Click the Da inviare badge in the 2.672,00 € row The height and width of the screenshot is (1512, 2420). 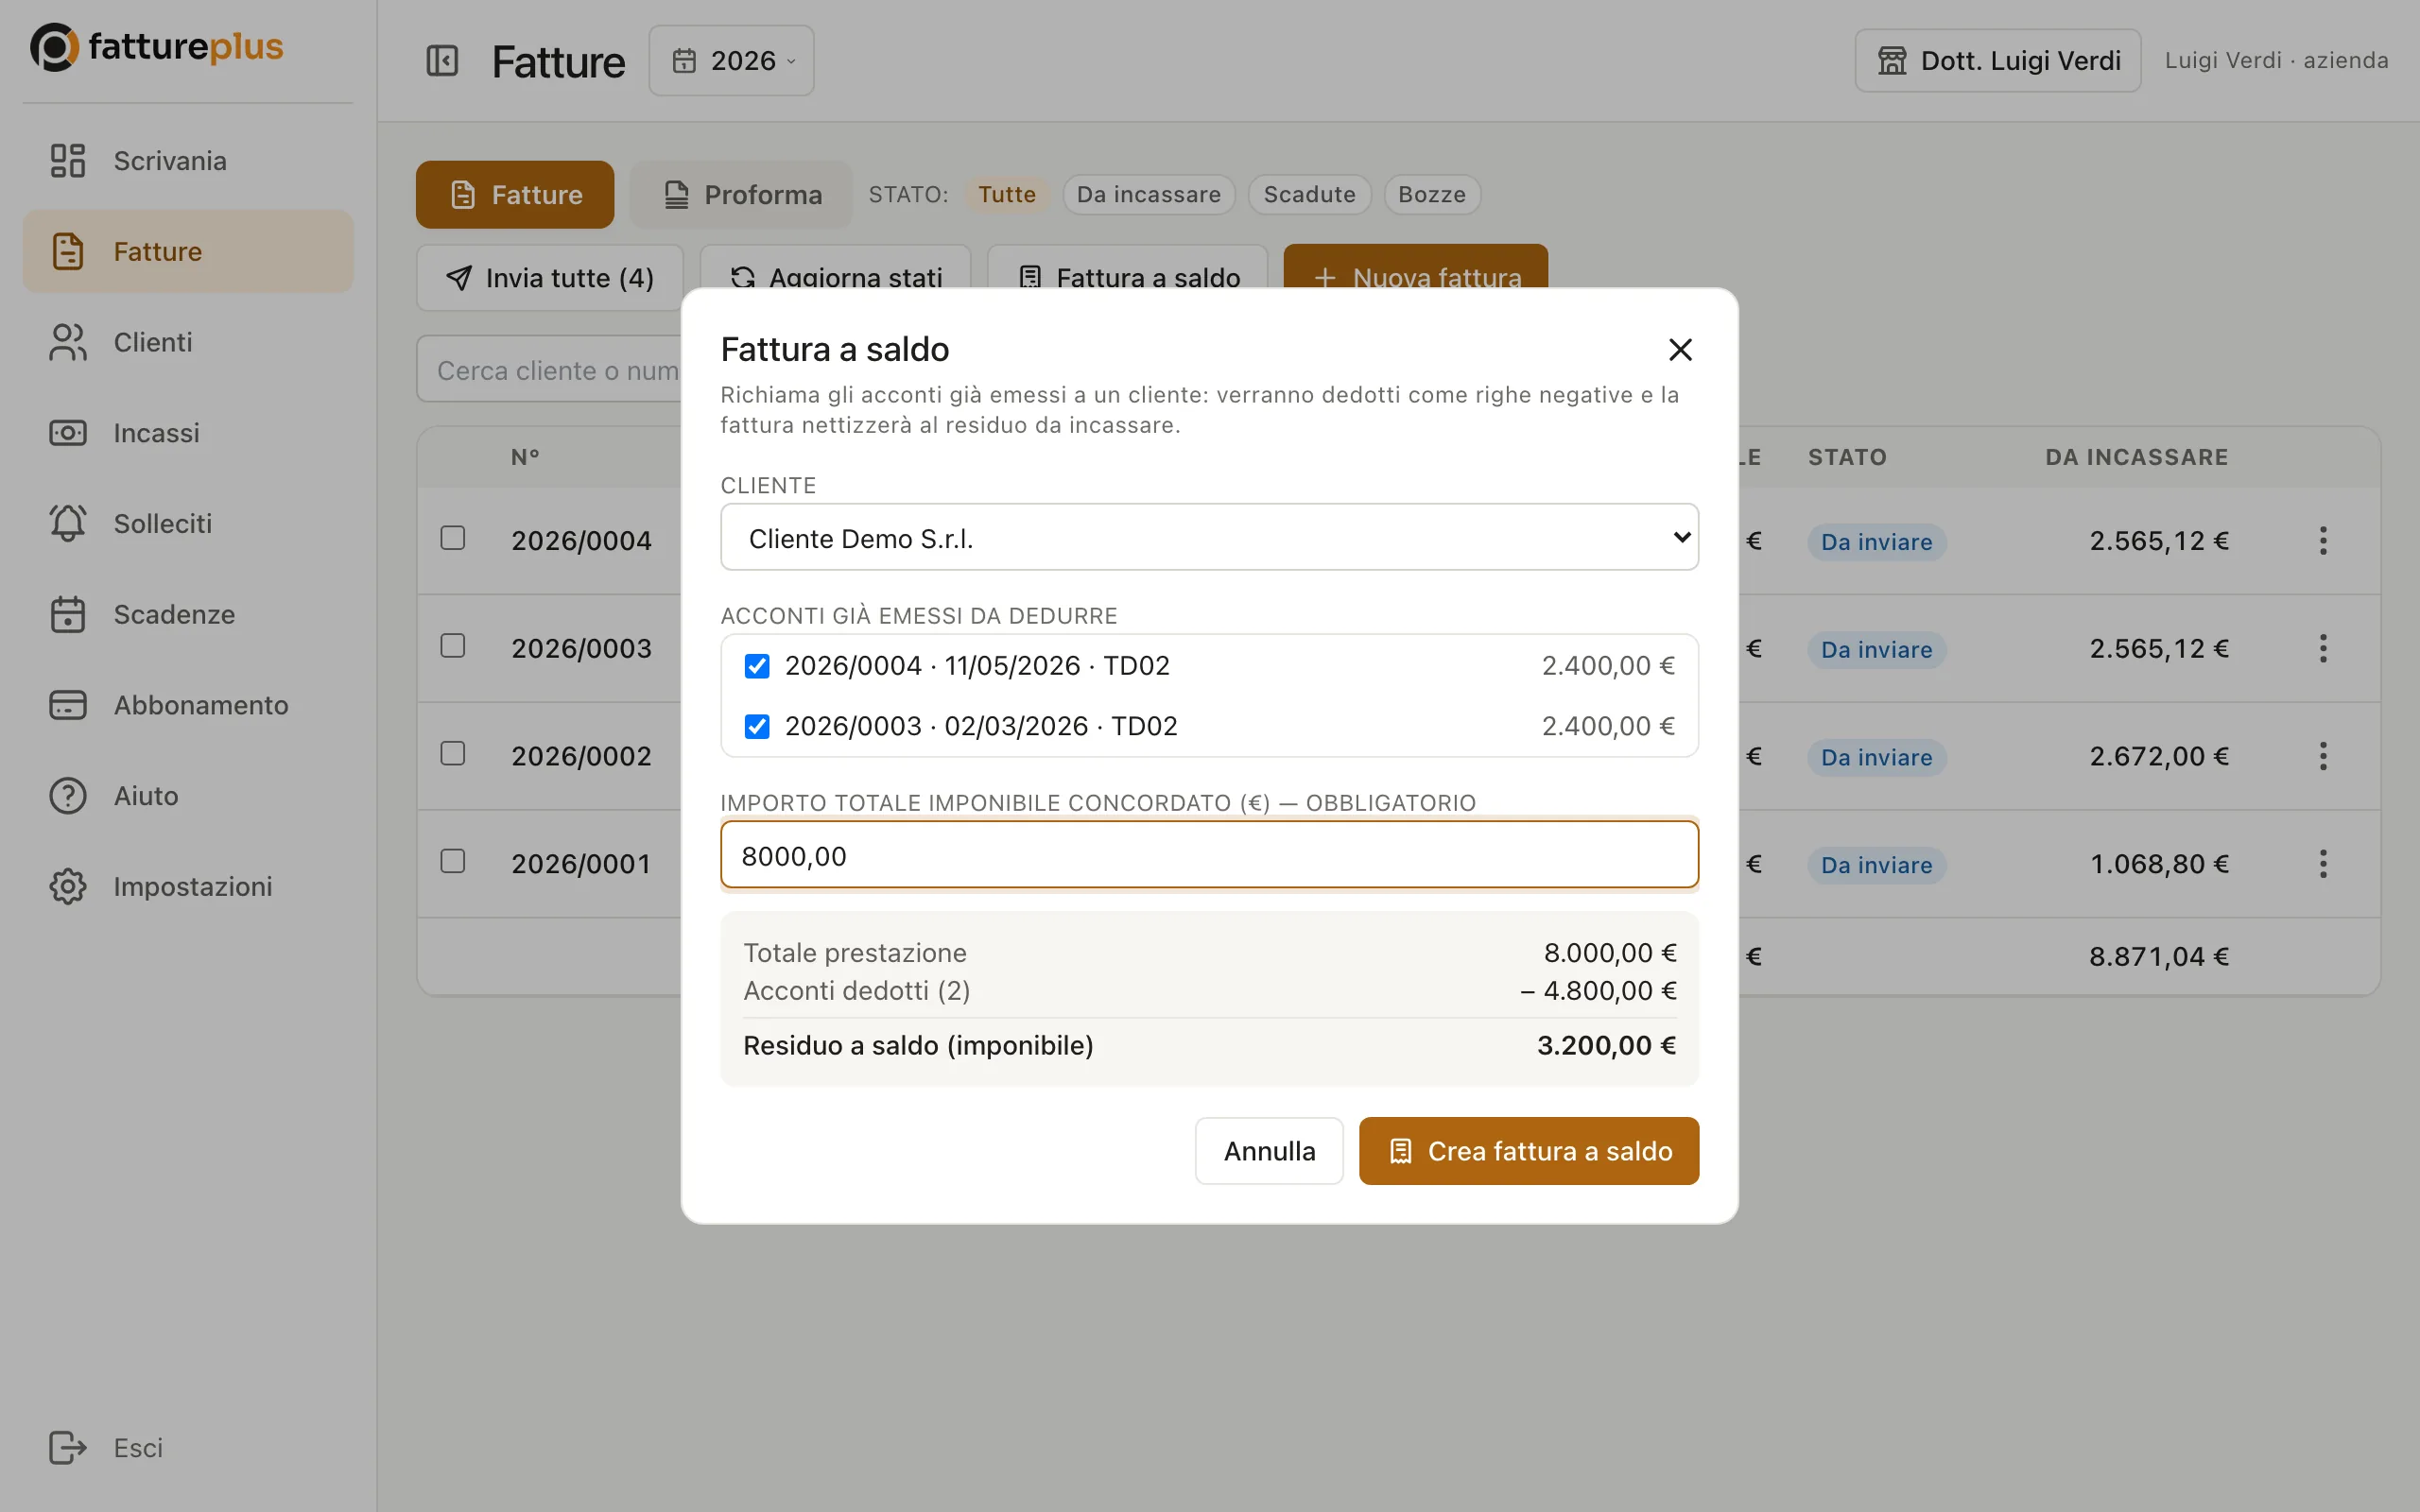[1876, 757]
